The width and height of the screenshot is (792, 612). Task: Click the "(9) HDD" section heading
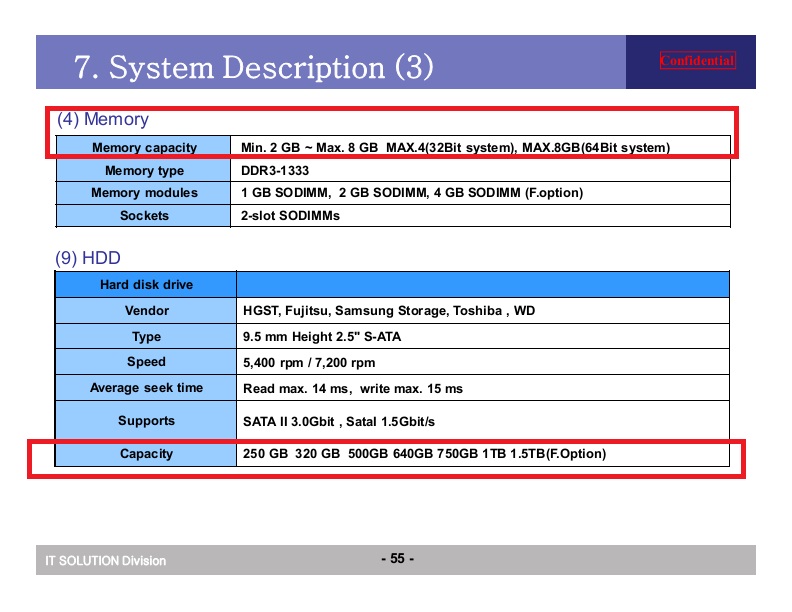coord(88,259)
